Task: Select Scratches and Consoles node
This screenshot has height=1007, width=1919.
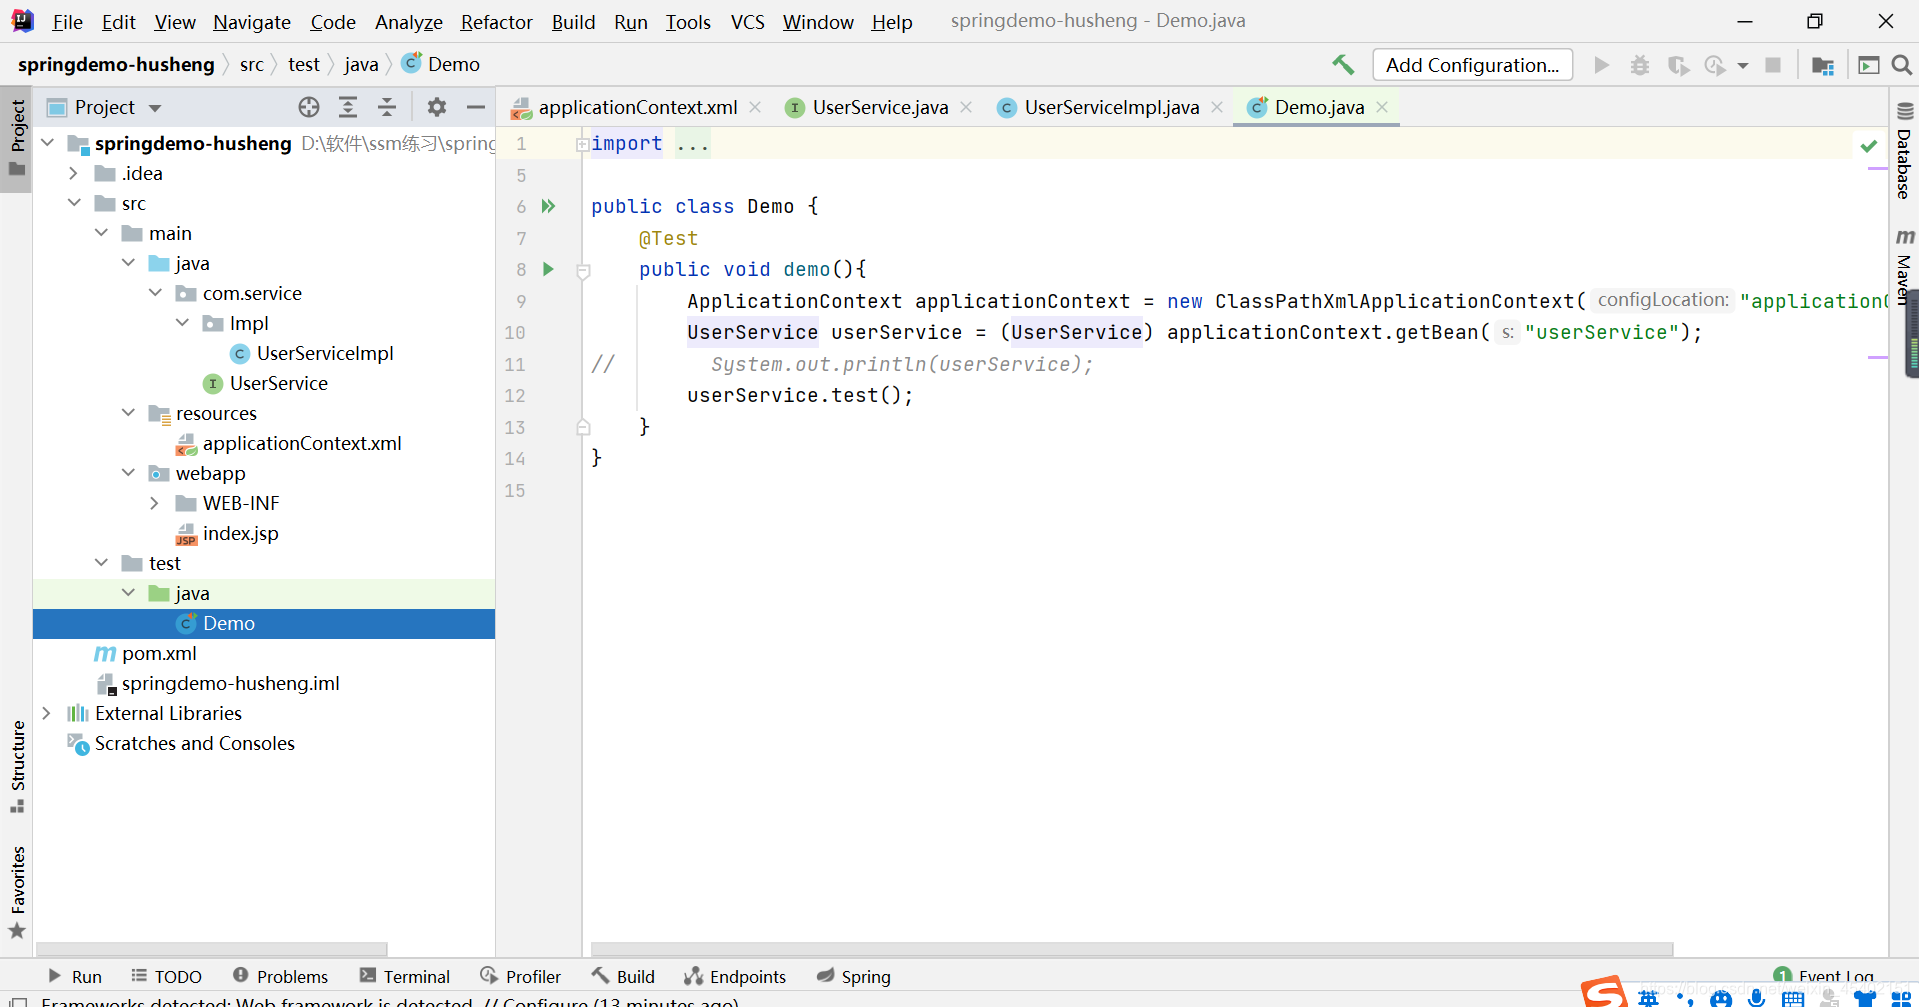Action: click(194, 743)
